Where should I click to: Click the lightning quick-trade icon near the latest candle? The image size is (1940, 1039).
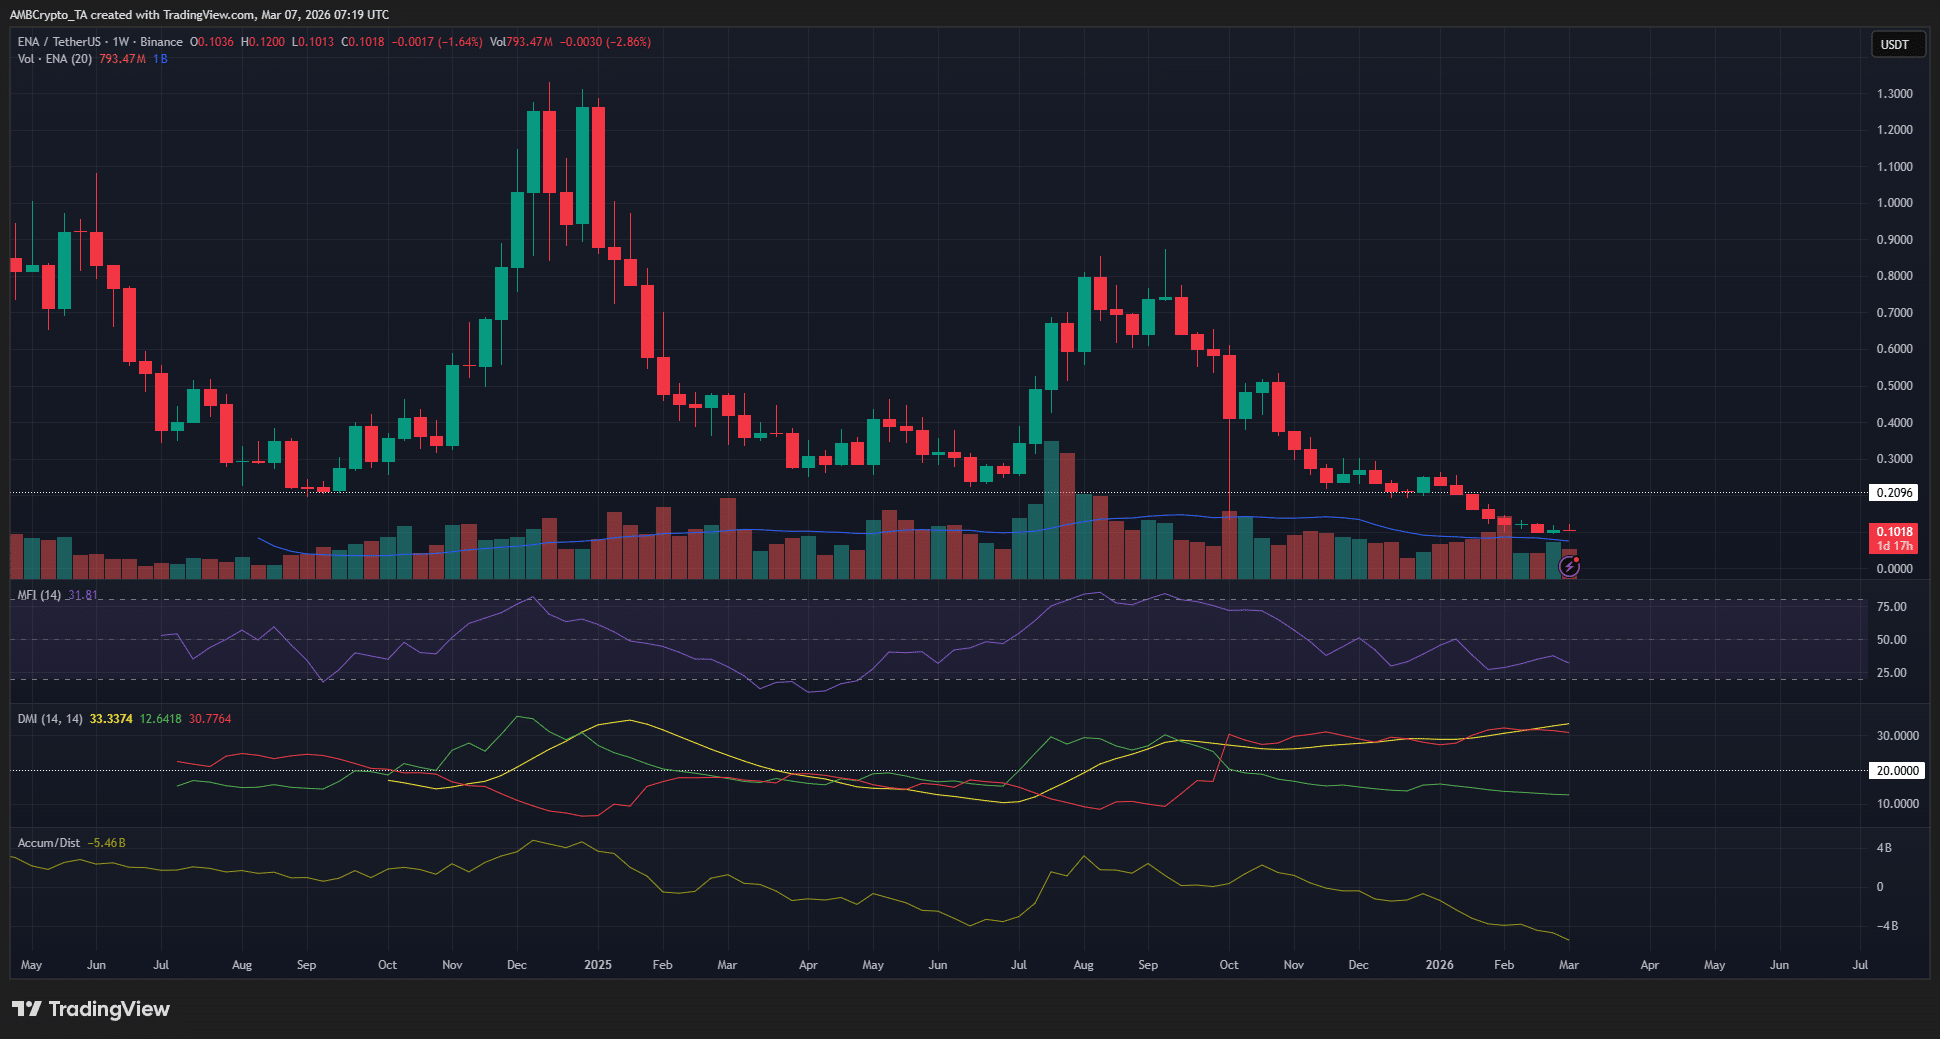pyautogui.click(x=1570, y=567)
